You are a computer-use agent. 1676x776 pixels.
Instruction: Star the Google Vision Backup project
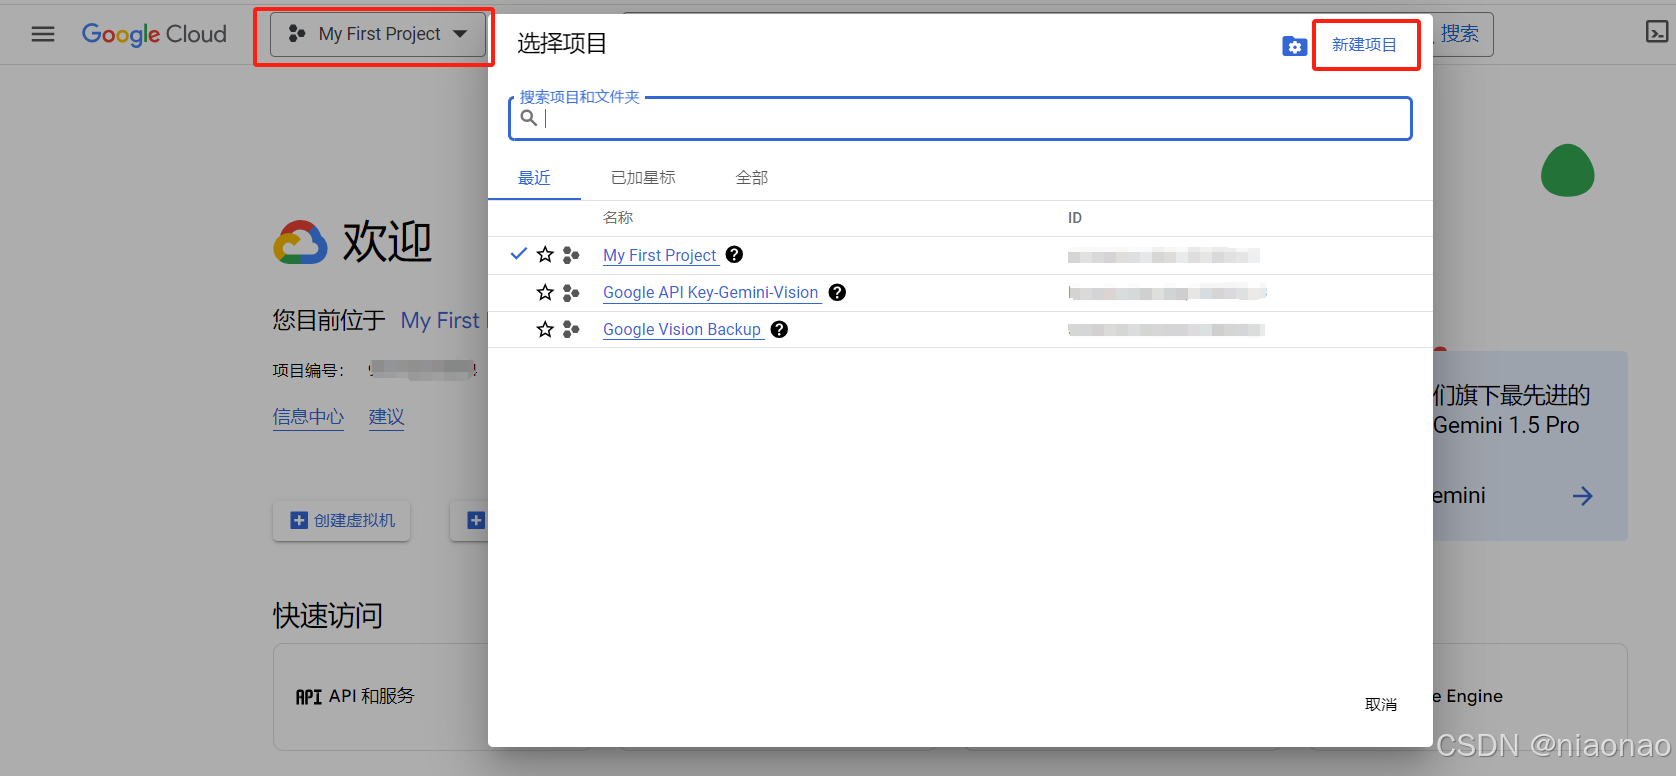point(545,329)
